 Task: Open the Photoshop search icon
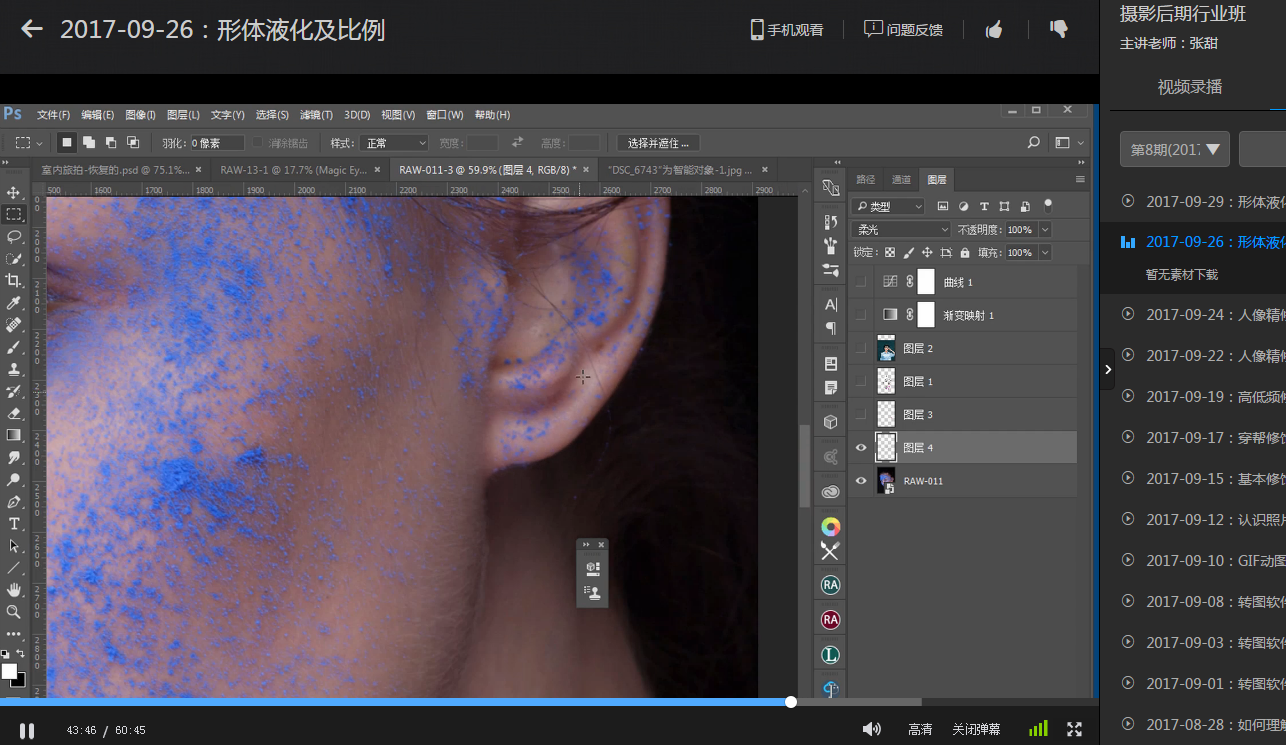click(x=1034, y=143)
